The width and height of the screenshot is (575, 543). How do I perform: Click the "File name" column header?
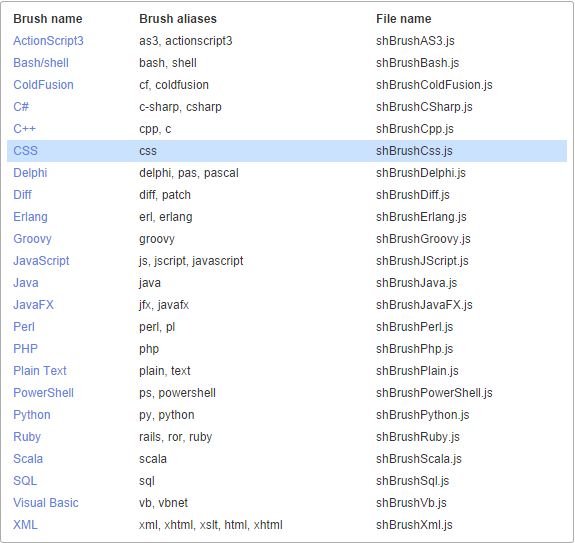[x=404, y=19]
